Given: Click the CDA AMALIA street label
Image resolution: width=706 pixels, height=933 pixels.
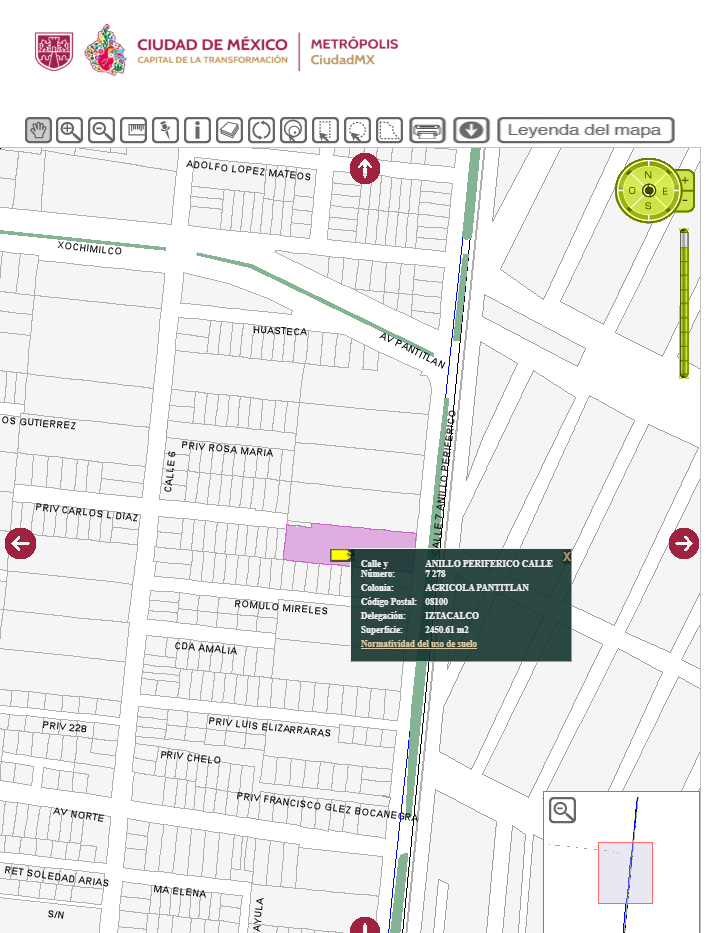Looking at the screenshot, I should [x=206, y=648].
